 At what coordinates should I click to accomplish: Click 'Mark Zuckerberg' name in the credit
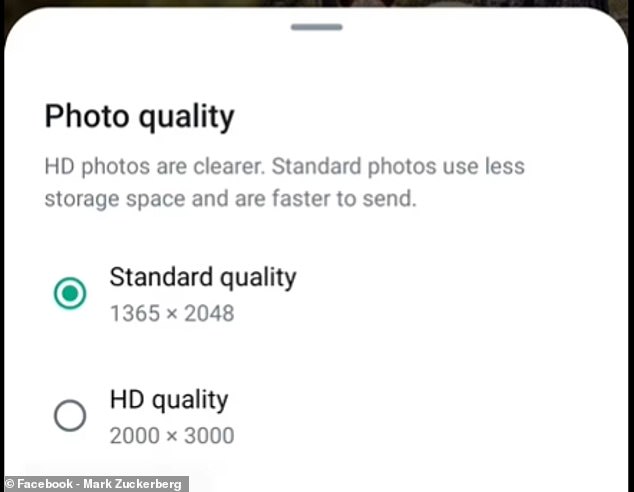[x=132, y=484]
